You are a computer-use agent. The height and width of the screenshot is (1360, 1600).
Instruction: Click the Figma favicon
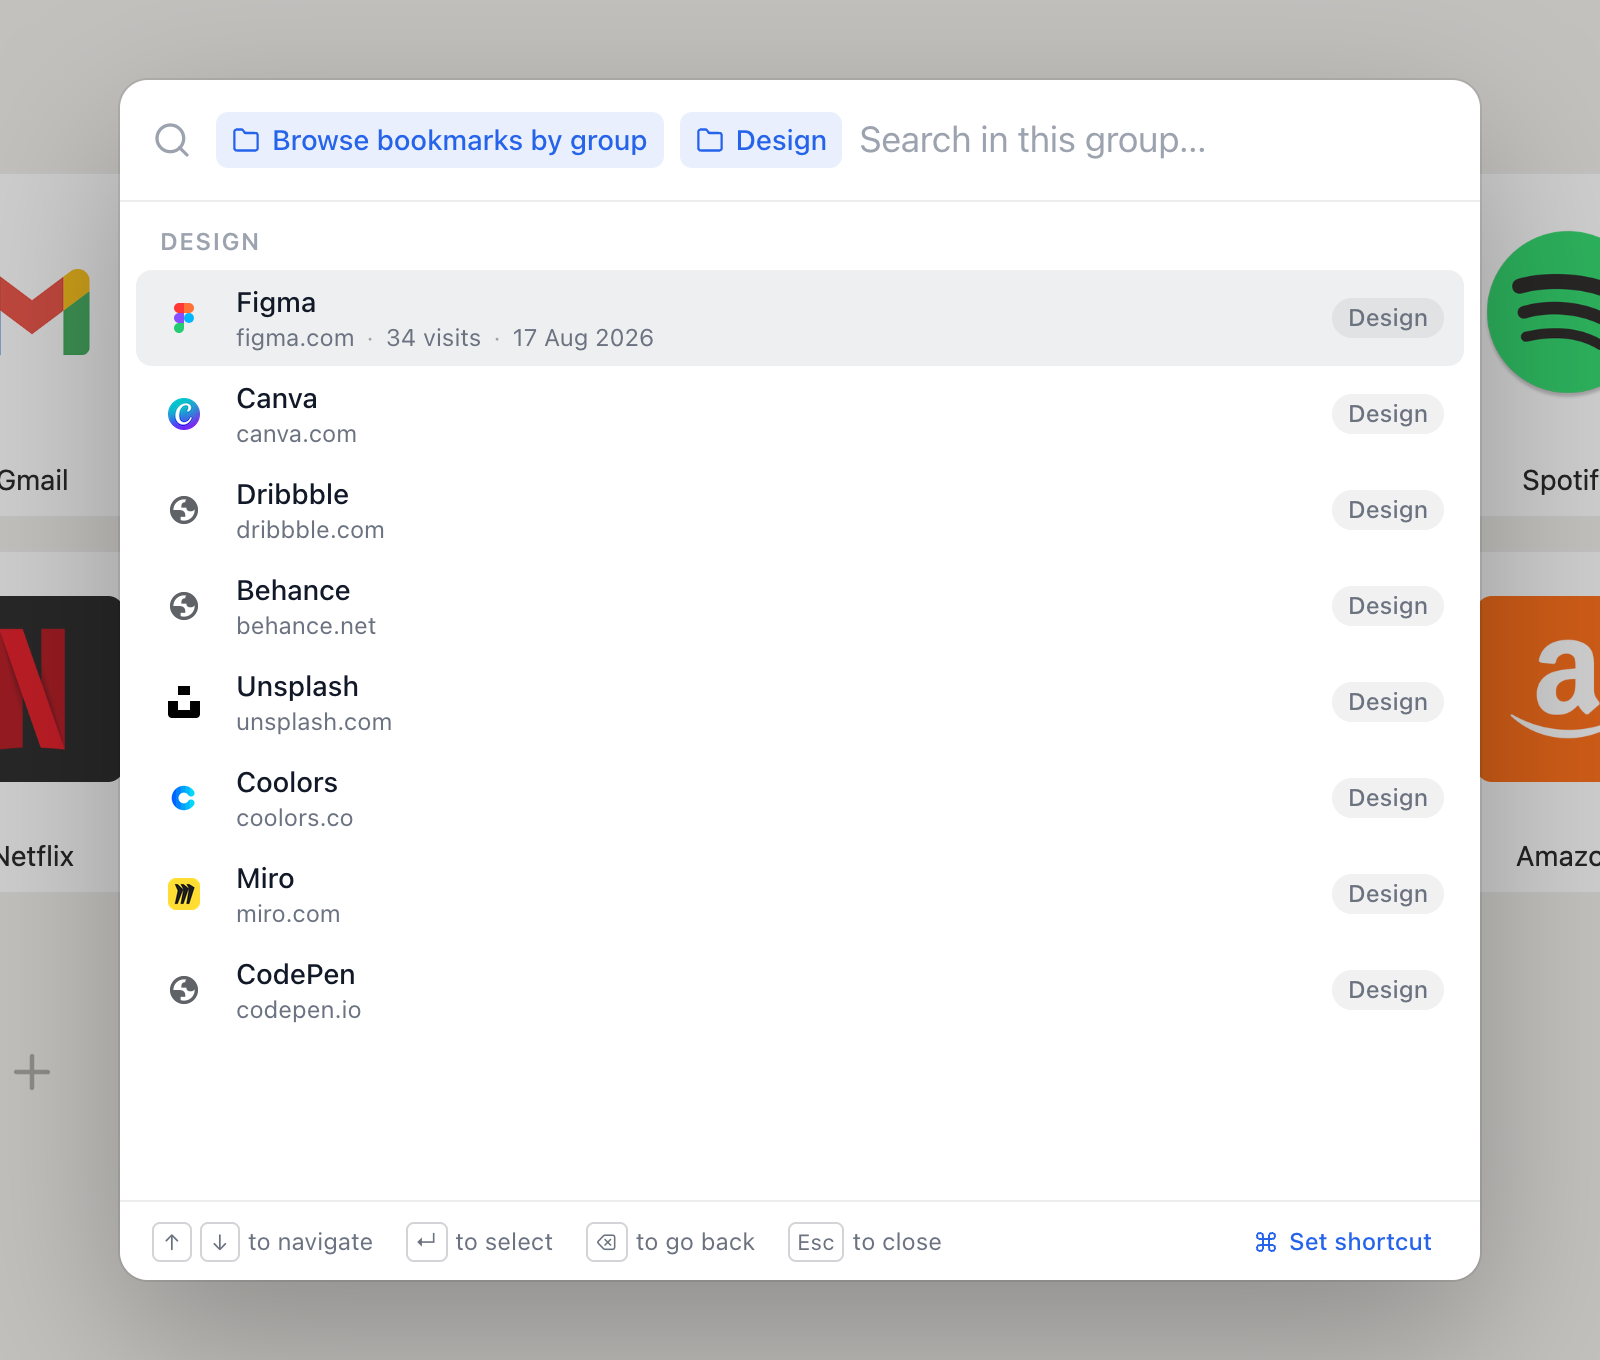(184, 318)
